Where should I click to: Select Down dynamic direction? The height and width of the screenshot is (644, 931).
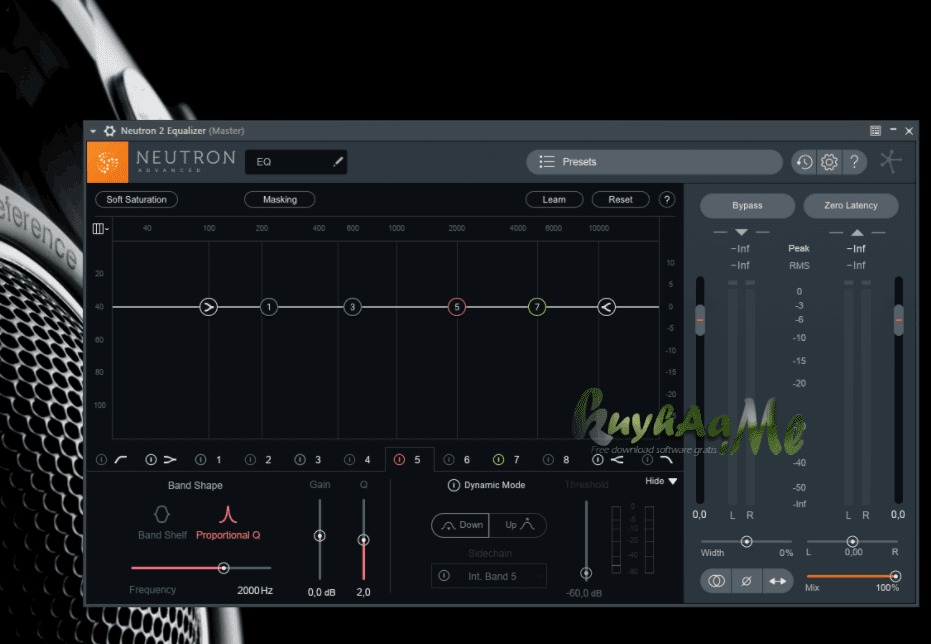click(x=460, y=525)
